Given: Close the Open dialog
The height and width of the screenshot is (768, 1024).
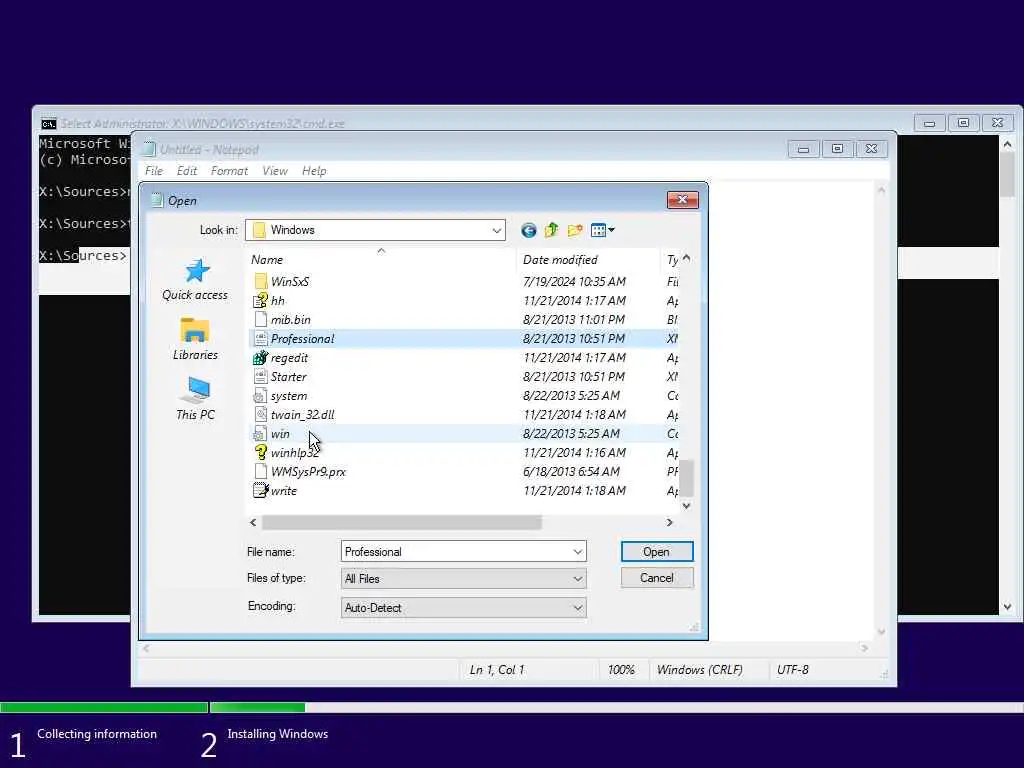Looking at the screenshot, I should pyautogui.click(x=682, y=200).
